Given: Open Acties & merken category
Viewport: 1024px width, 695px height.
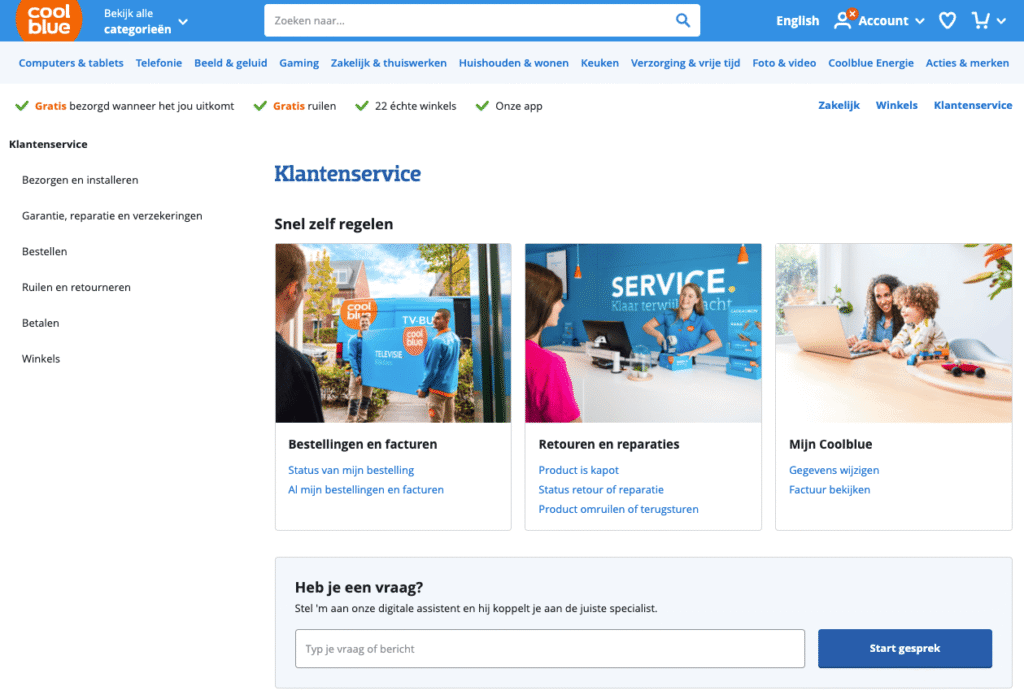Looking at the screenshot, I should [x=967, y=63].
